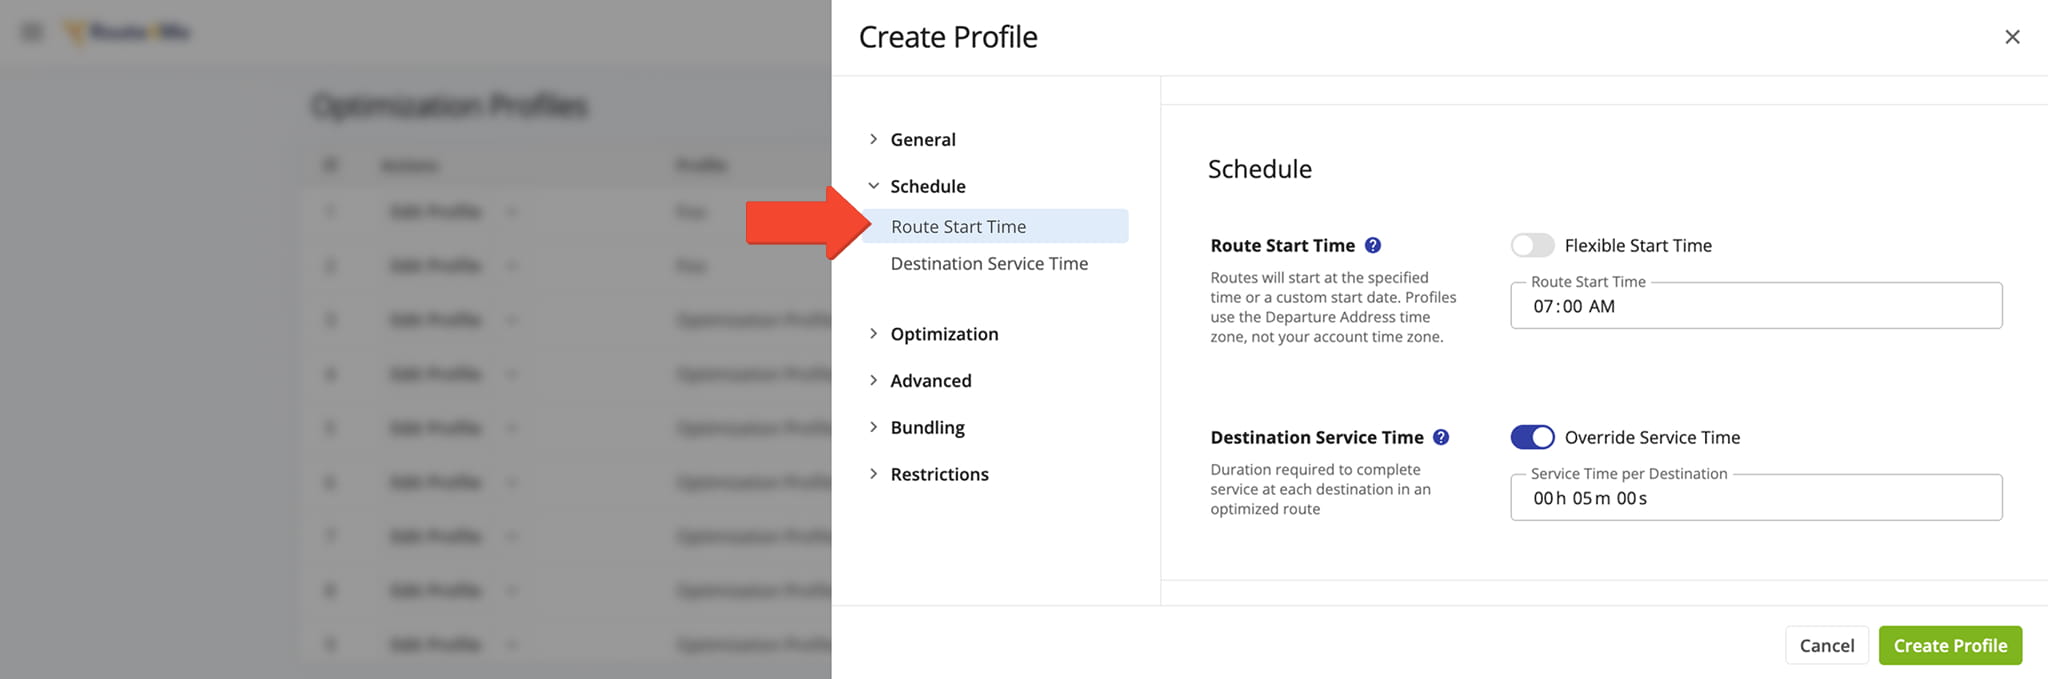Click the Route4Me logo

(128, 32)
